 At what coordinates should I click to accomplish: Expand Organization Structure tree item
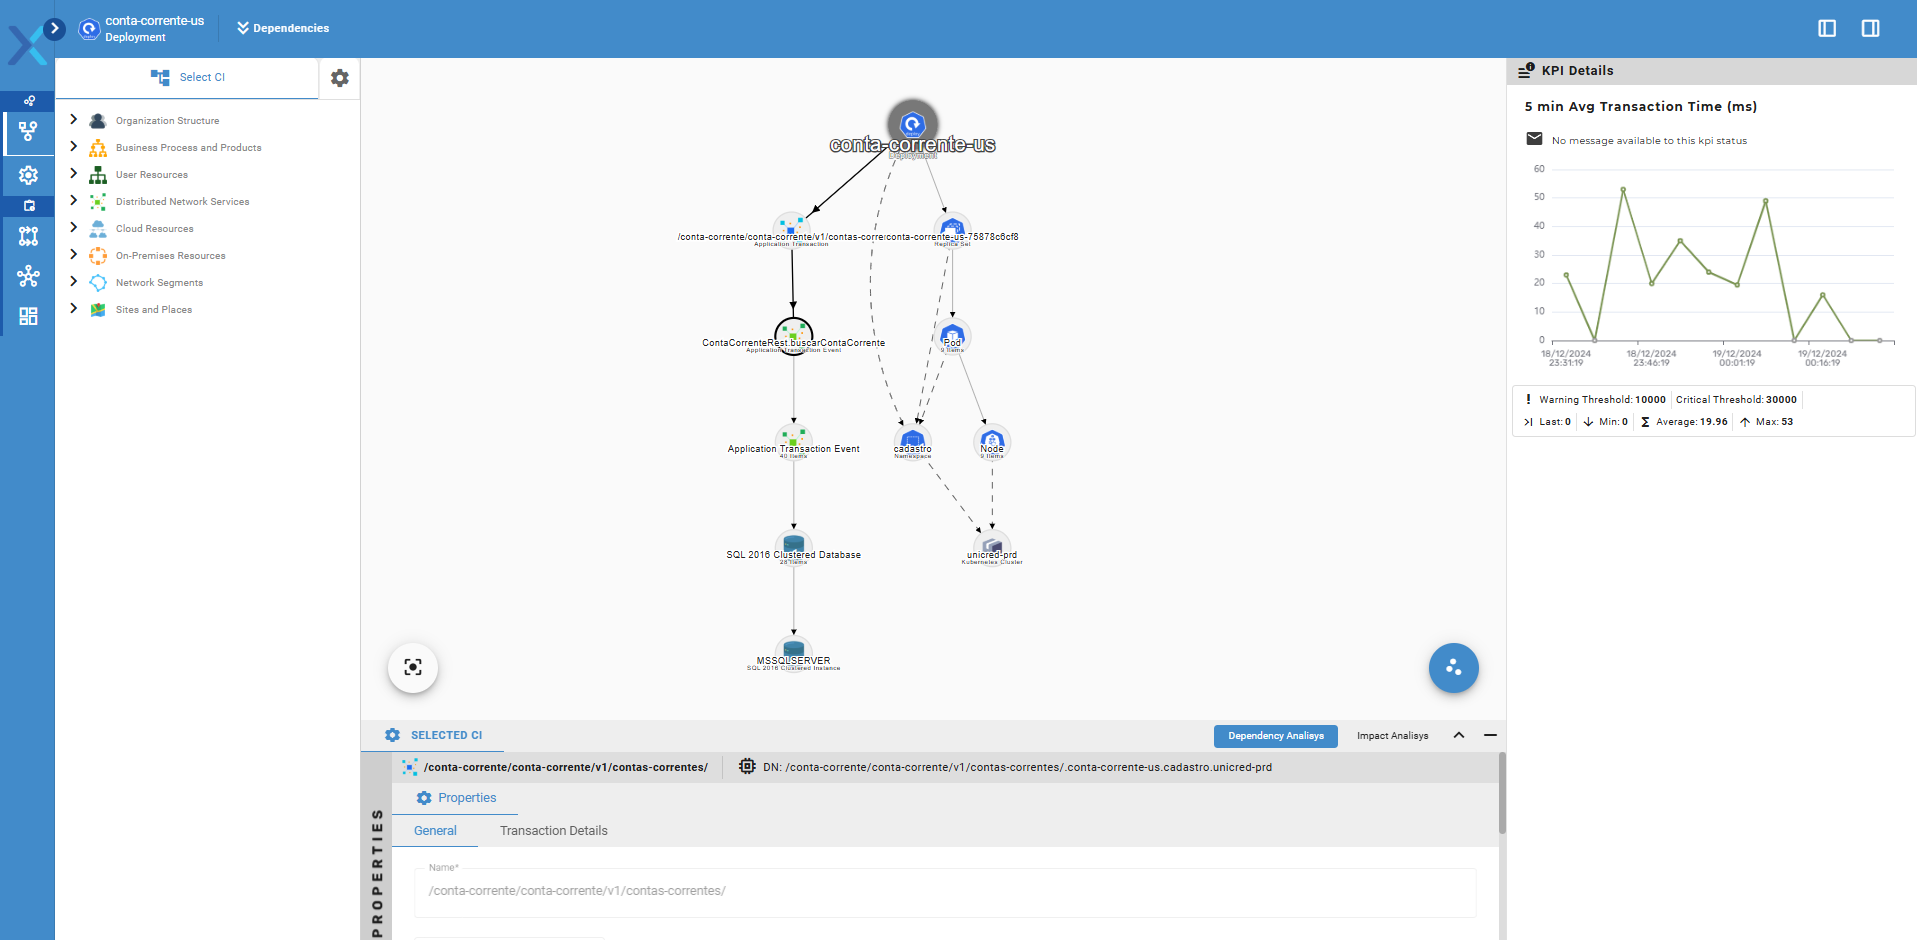pyautogui.click(x=73, y=120)
